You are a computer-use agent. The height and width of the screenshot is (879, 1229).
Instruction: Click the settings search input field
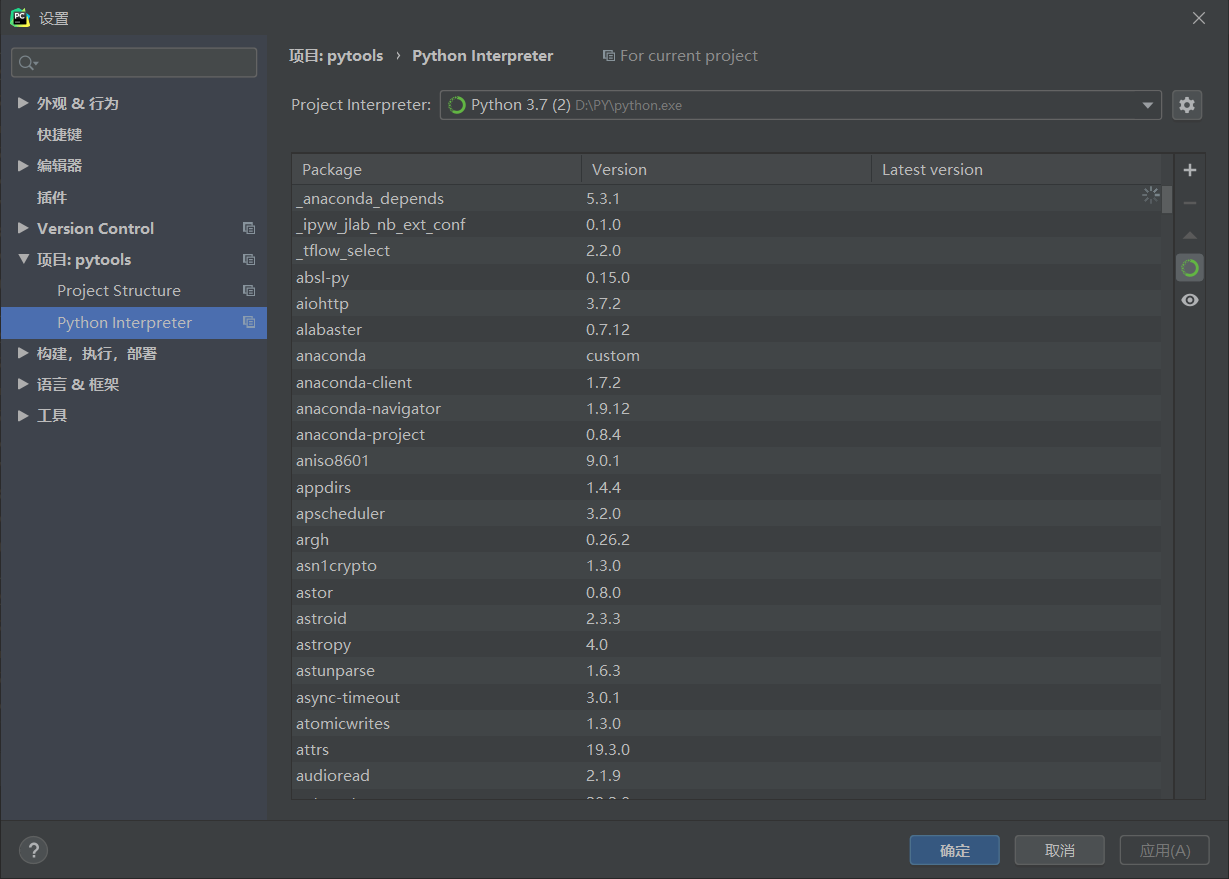134,63
